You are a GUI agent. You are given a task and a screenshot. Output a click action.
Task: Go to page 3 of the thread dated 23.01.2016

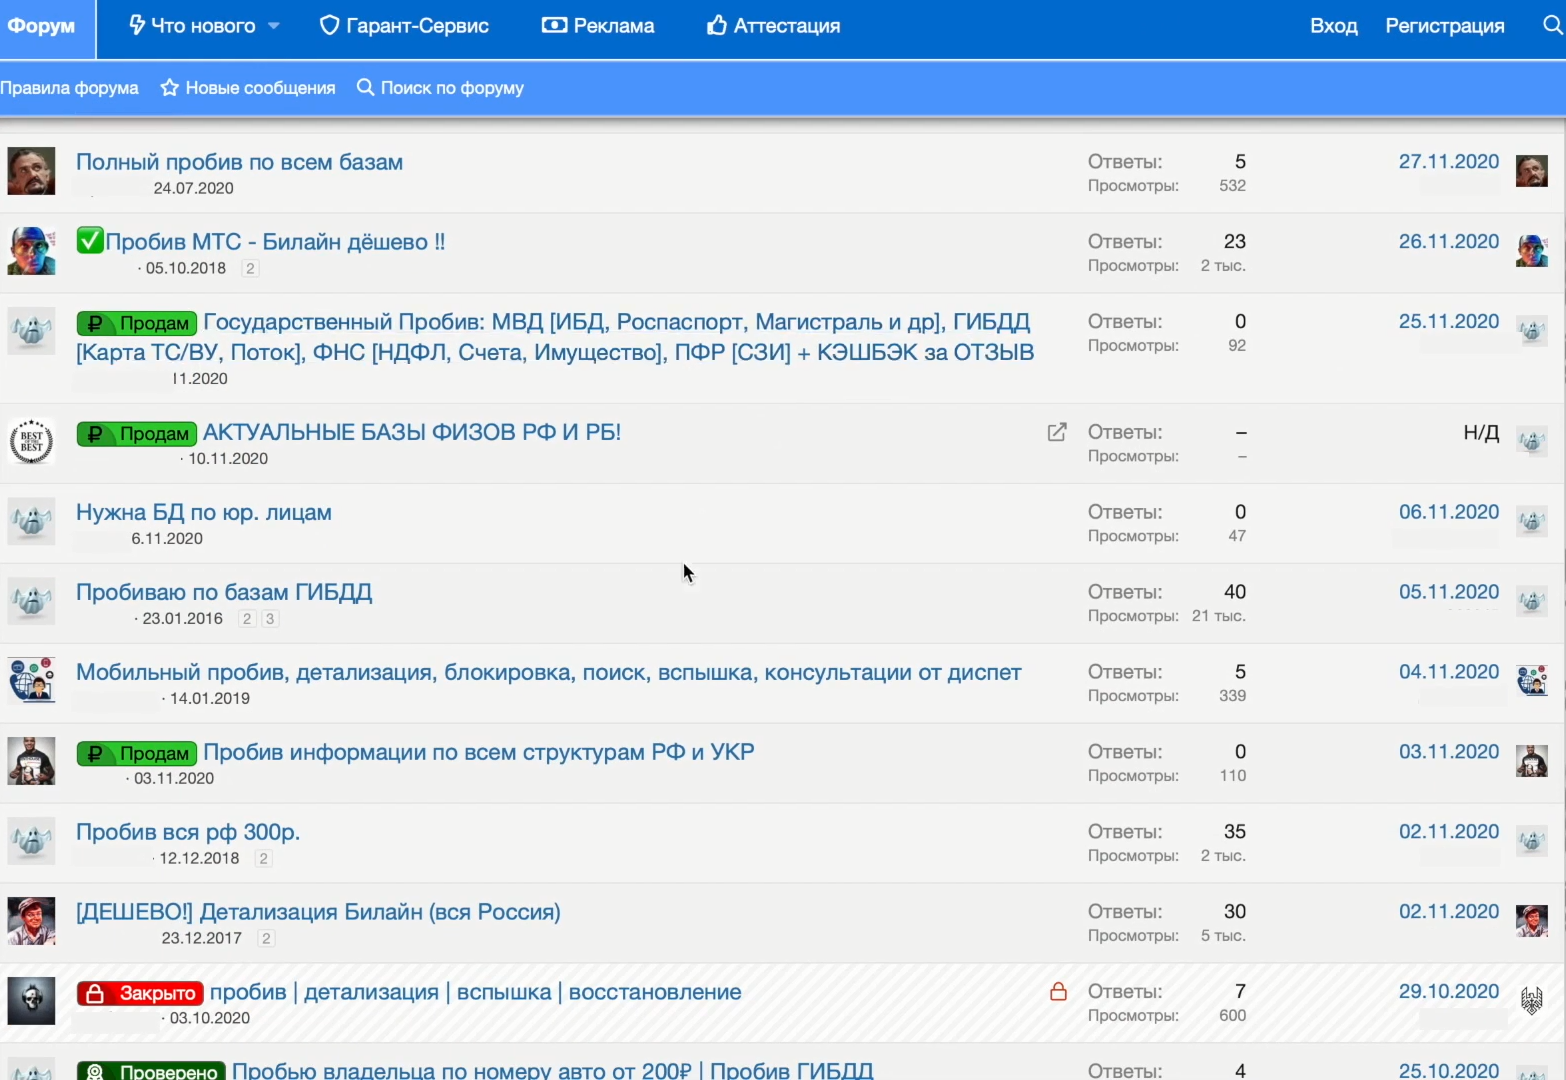[270, 619]
